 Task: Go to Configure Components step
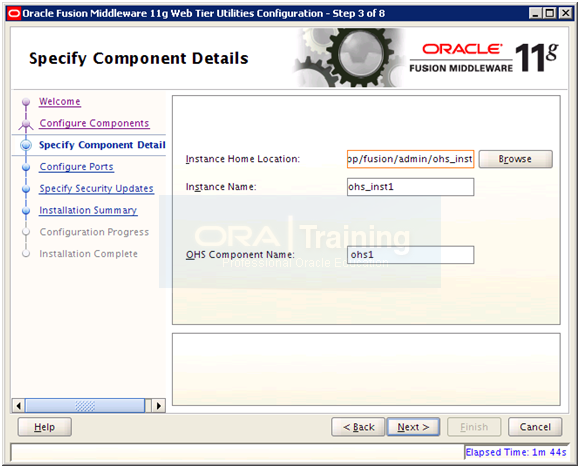pyautogui.click(x=94, y=123)
